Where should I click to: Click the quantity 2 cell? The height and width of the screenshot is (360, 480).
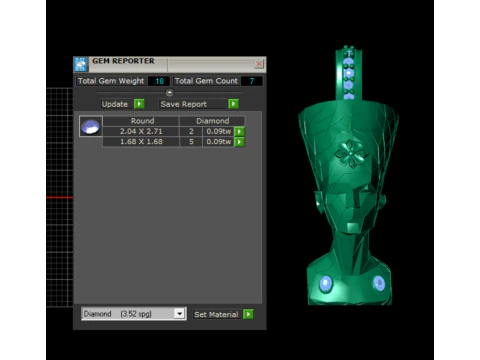pos(191,131)
